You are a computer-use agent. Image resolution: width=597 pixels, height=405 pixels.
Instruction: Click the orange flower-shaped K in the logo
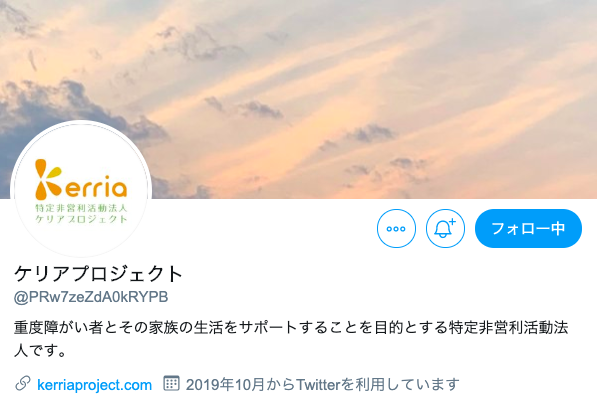[48, 179]
